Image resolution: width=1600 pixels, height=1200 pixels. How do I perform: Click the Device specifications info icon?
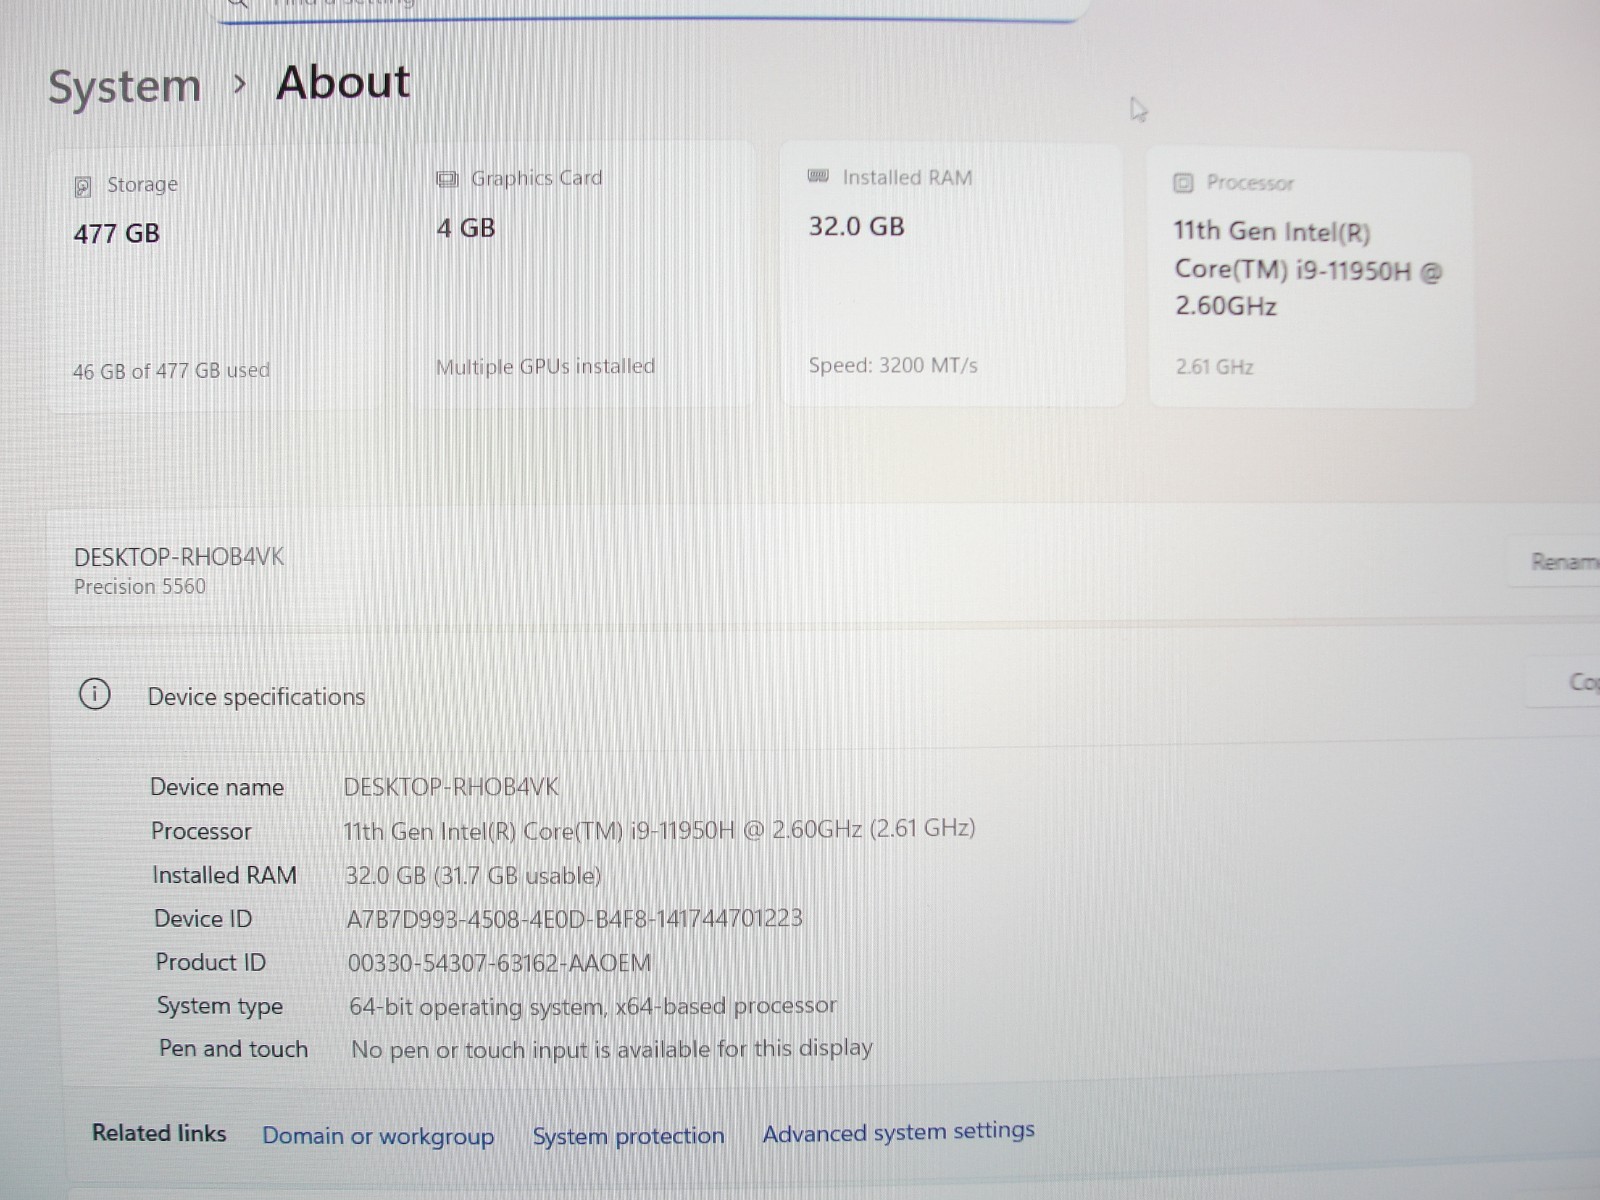point(95,693)
